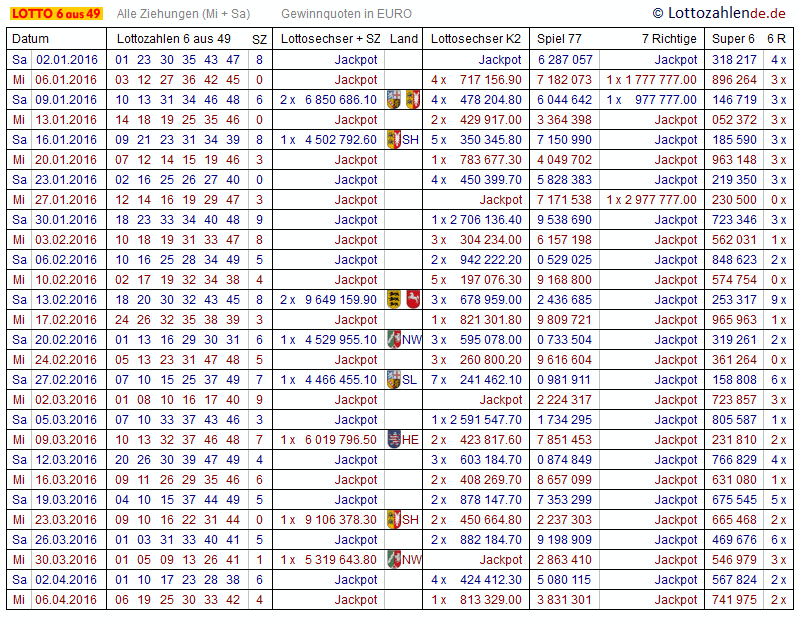Click the Baden-Württemberg crest in the 13.02.2016 row
The height and width of the screenshot is (620, 800).
tap(394, 300)
